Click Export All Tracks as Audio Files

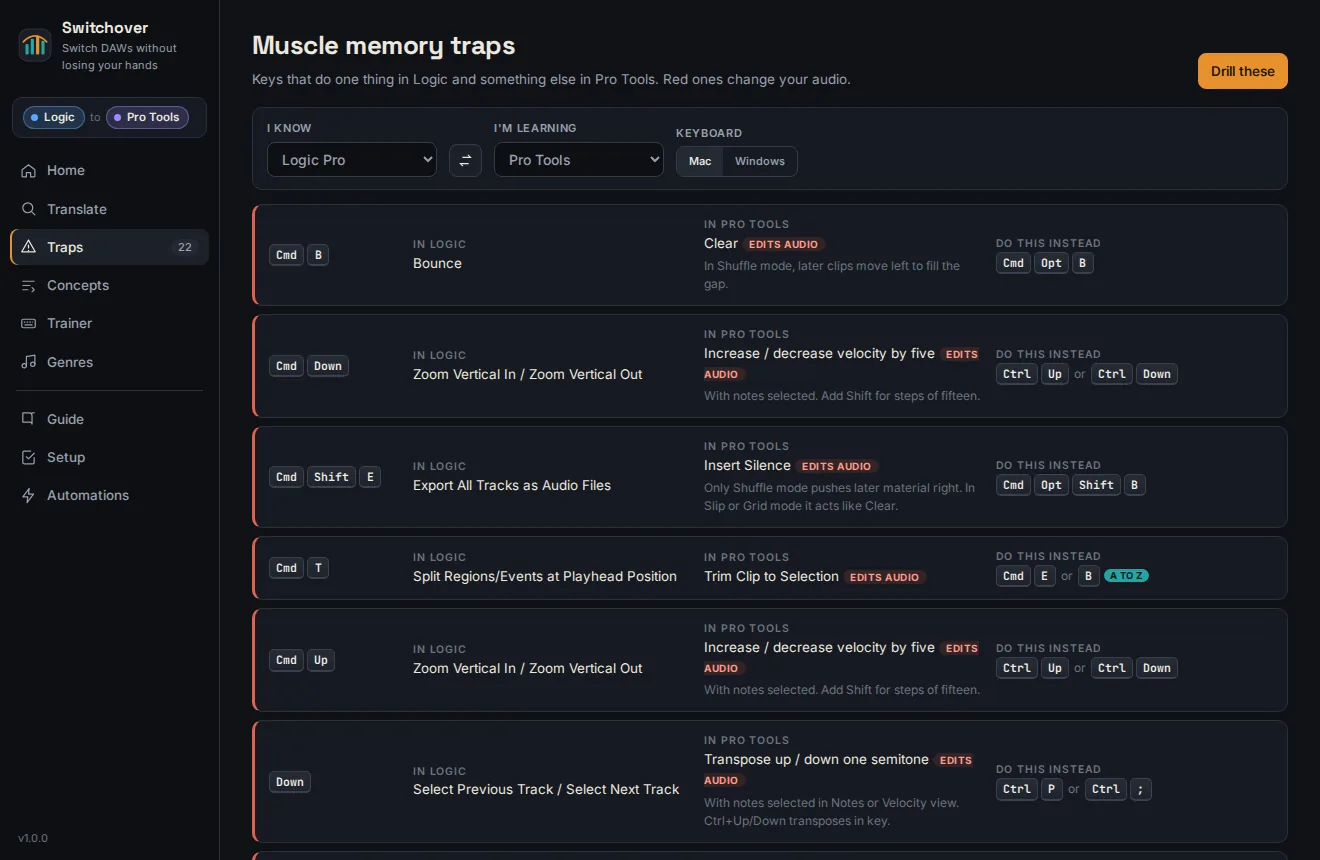click(512, 485)
